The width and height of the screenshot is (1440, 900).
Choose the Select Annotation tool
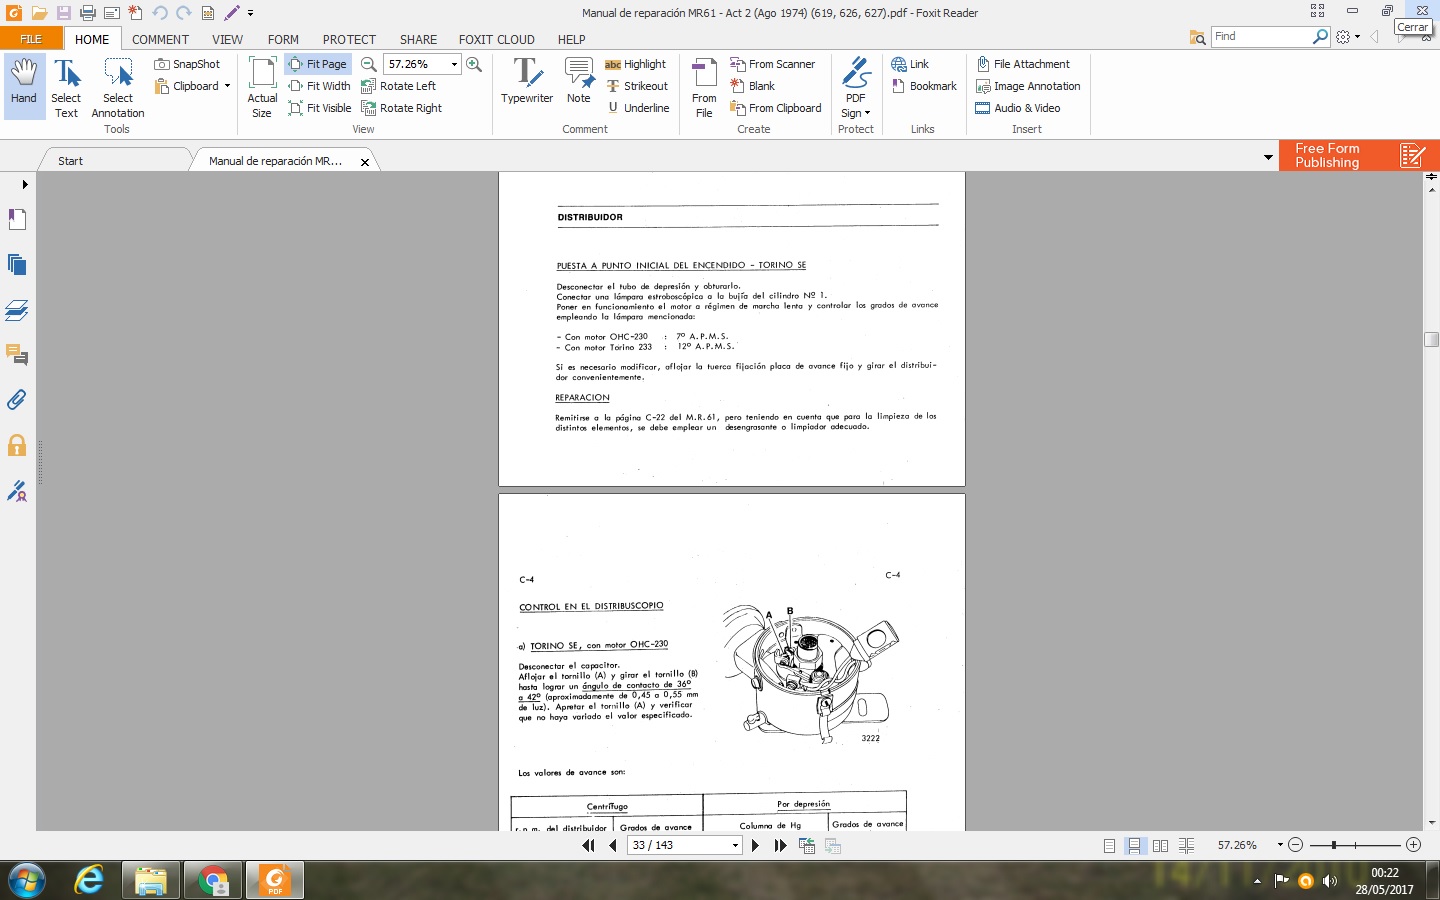(118, 87)
